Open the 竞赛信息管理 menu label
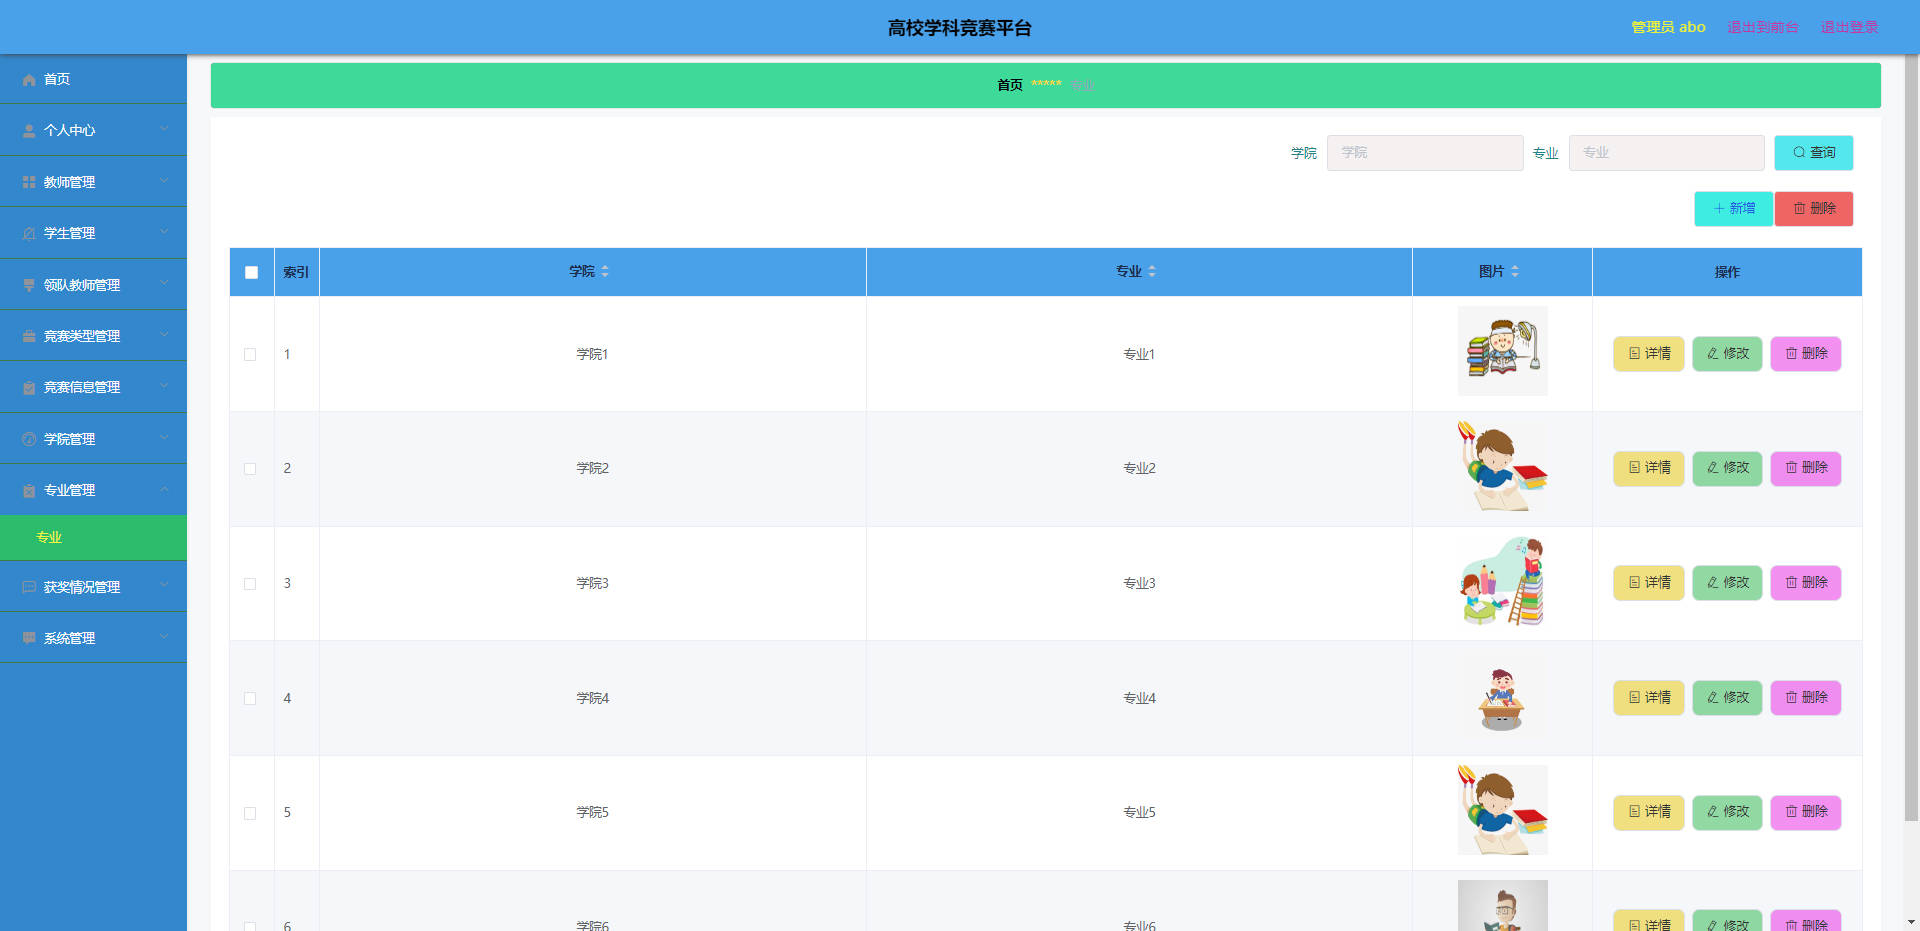Viewport: 1920px width, 931px height. coord(82,388)
